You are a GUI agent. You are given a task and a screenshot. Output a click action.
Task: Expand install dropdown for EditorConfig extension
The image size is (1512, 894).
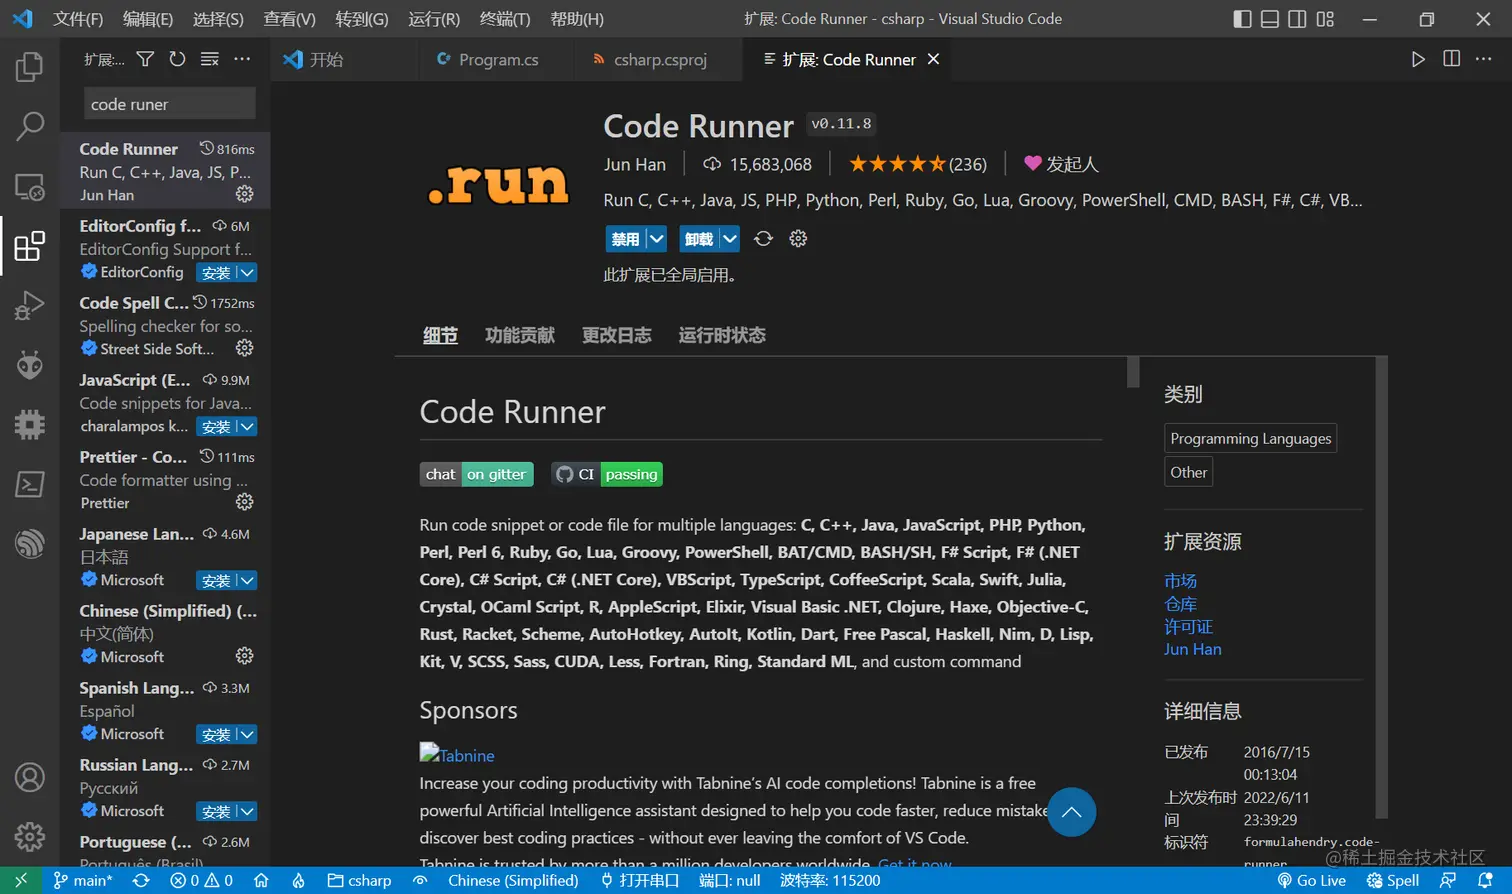tap(247, 272)
